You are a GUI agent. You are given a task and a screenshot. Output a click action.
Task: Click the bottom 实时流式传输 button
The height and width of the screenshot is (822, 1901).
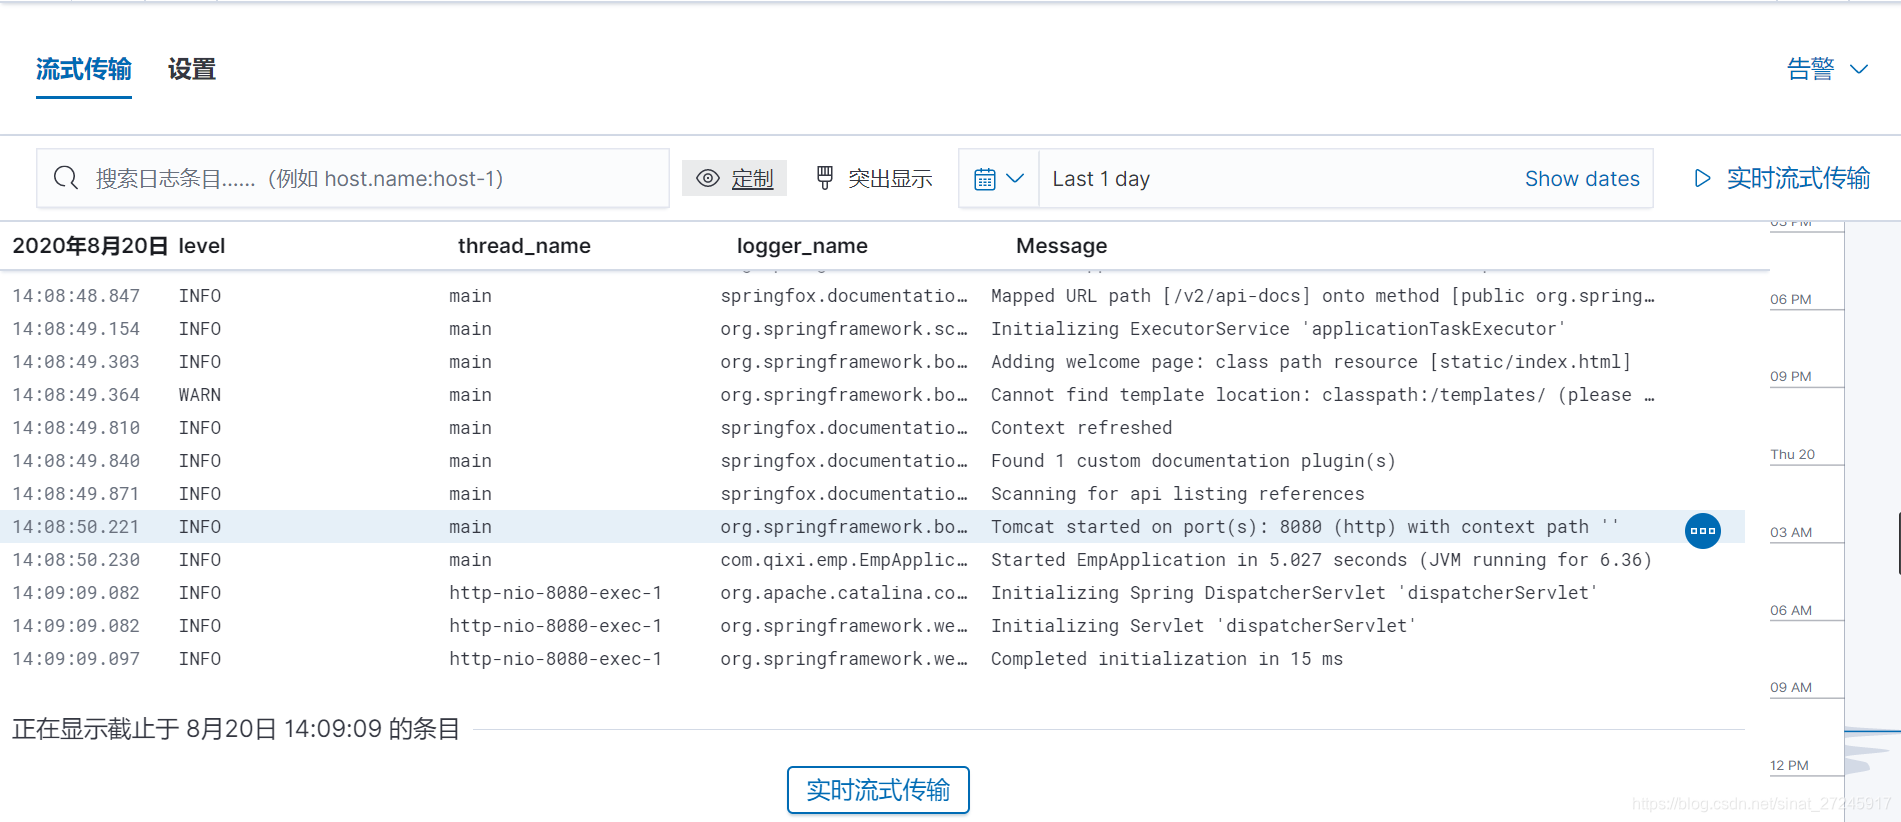(878, 790)
